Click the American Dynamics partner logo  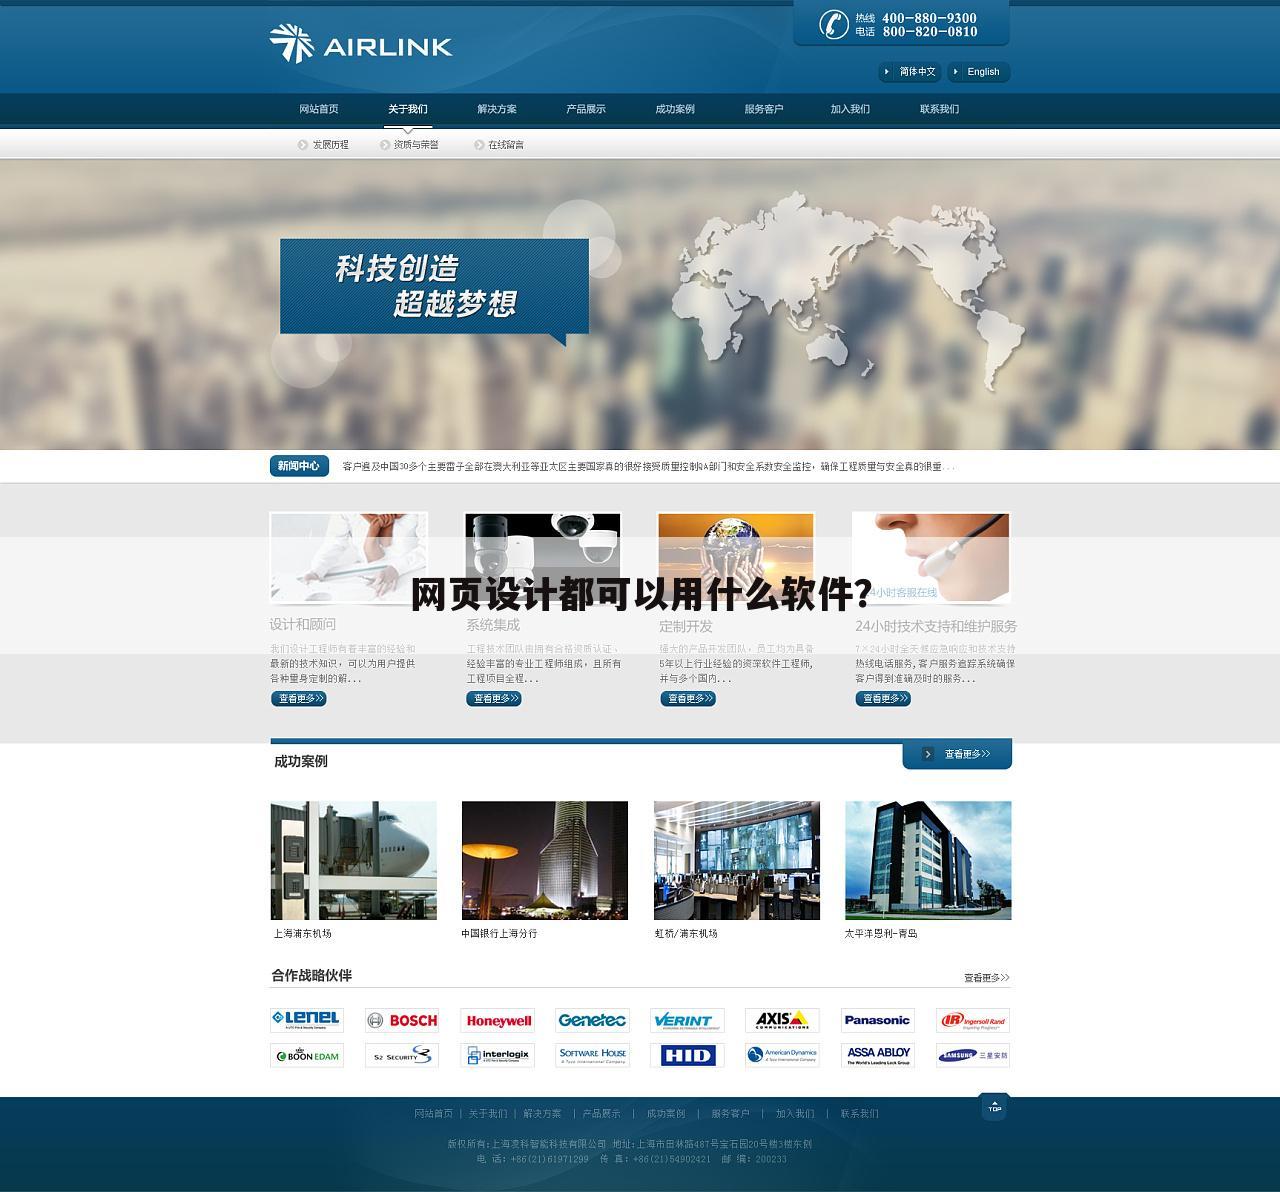tap(782, 1055)
